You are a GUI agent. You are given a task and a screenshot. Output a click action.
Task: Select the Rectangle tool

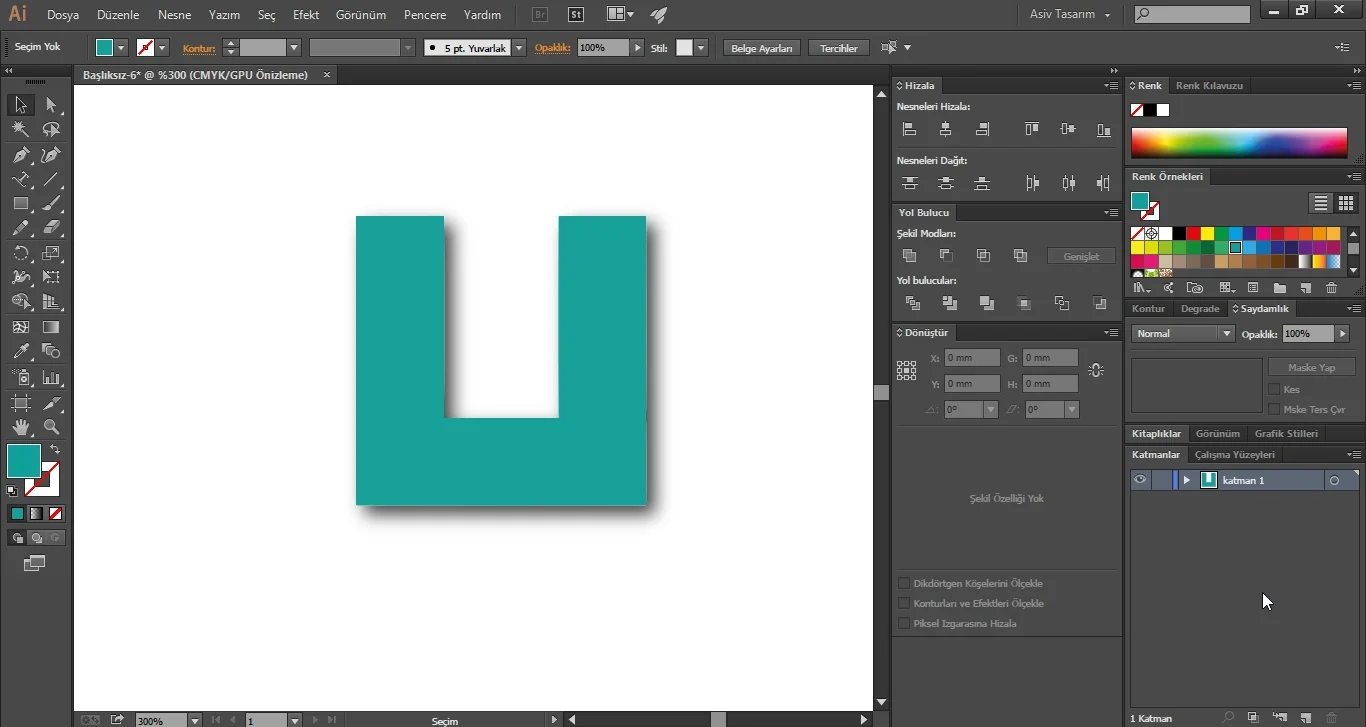(20, 203)
